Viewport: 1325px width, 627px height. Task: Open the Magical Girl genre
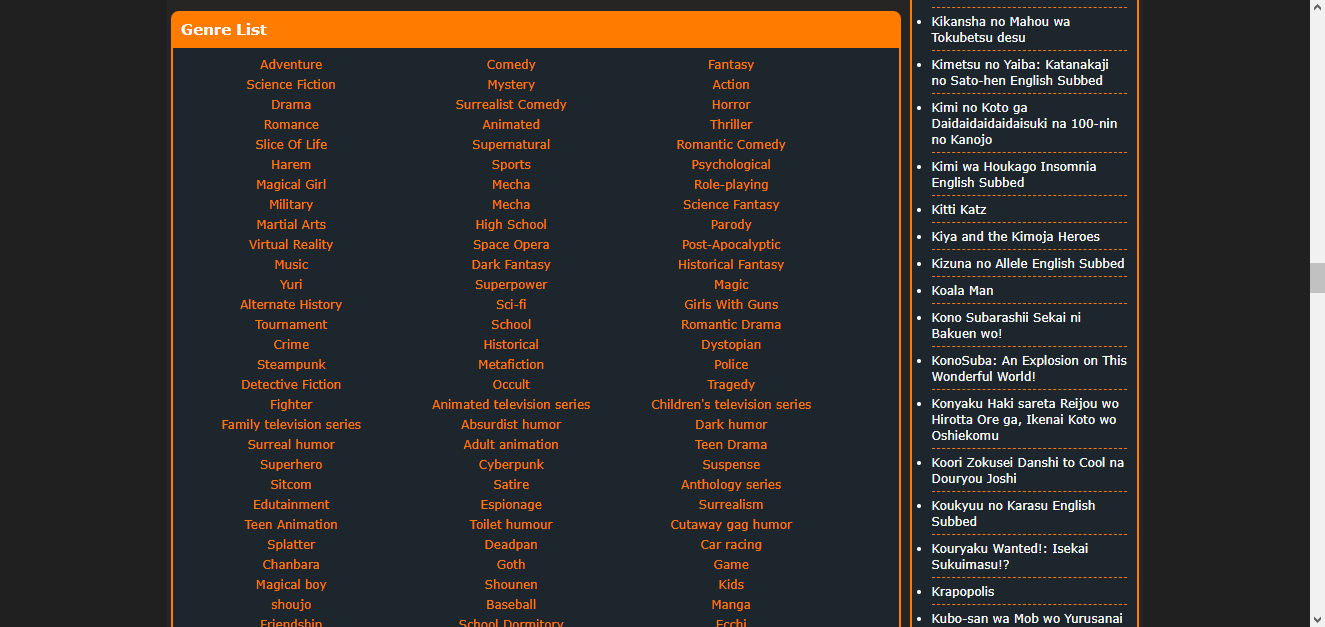[x=291, y=184]
